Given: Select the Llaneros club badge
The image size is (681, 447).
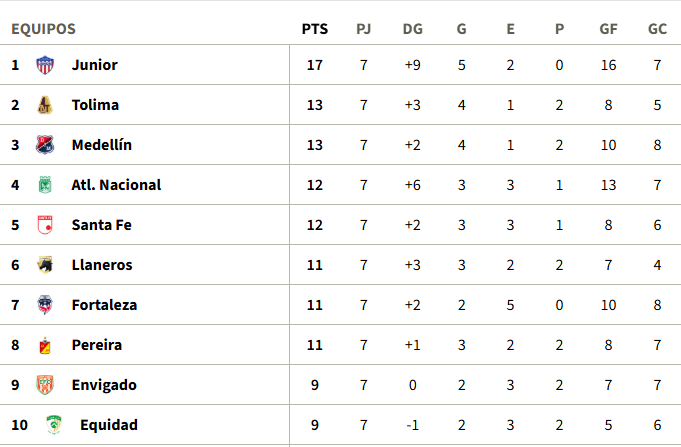Looking at the screenshot, I should [45, 265].
